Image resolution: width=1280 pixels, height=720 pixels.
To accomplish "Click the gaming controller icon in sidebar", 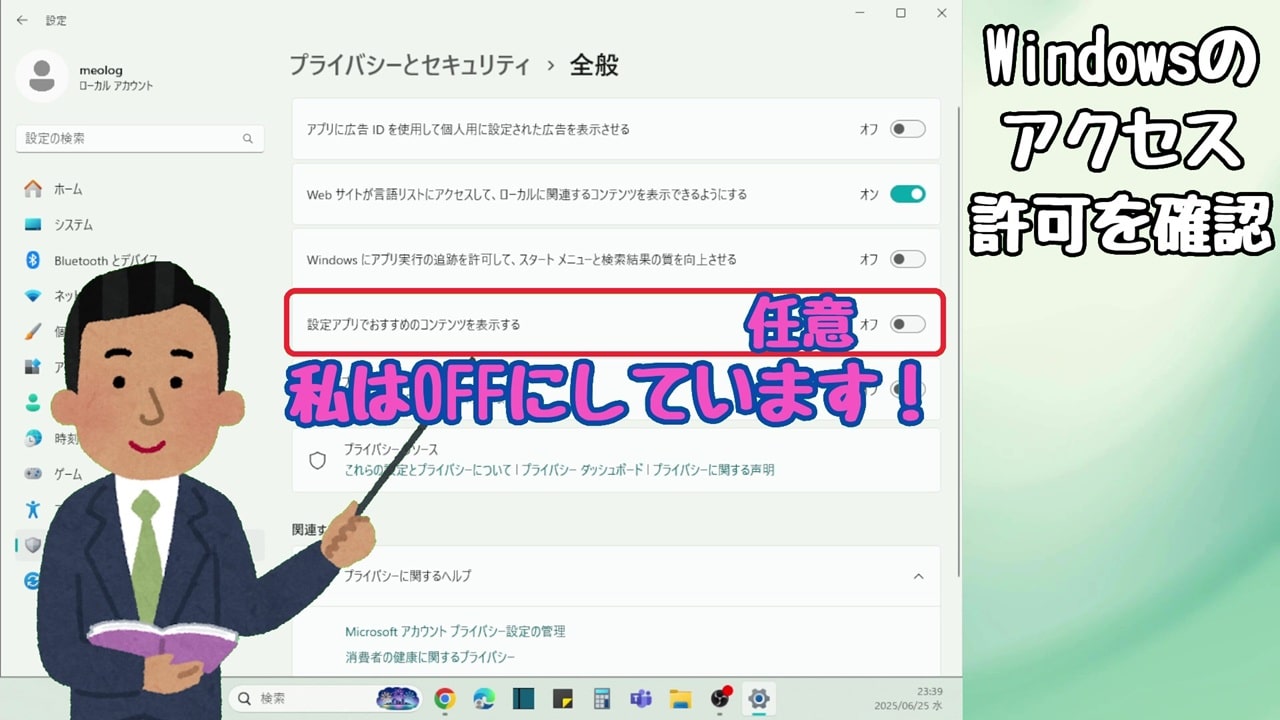I will tap(33, 474).
